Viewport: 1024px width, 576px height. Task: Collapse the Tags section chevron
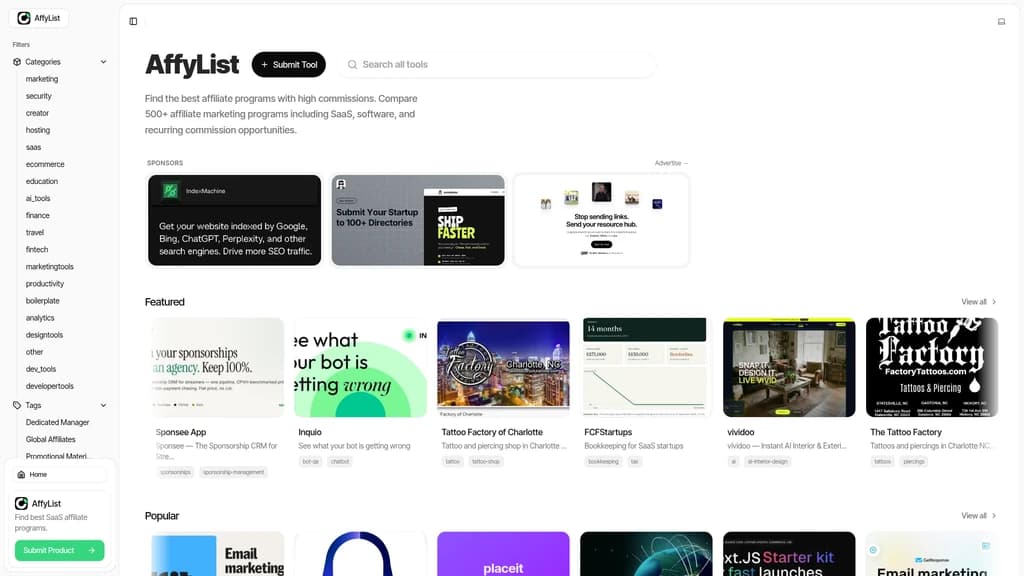103,406
